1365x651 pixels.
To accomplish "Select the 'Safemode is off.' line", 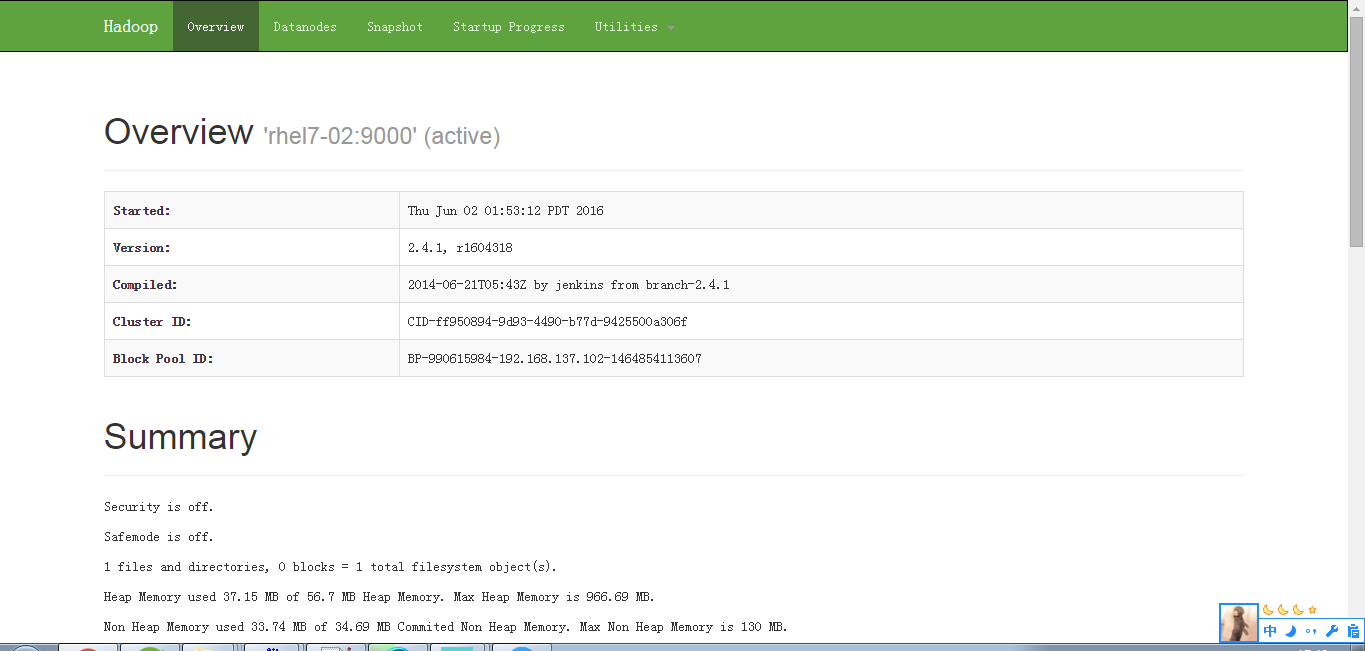I will coord(159,537).
